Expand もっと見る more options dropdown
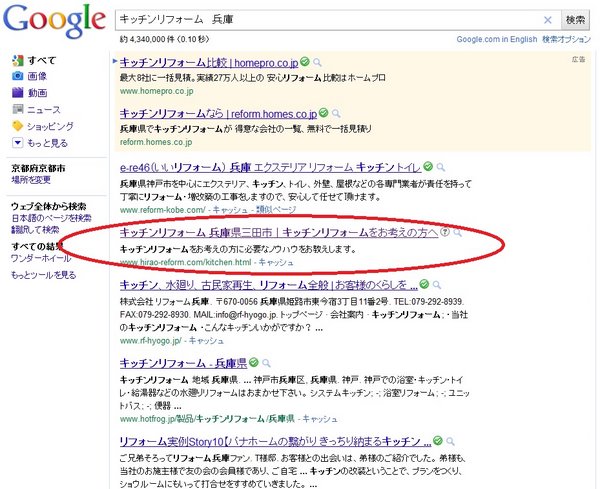The height and width of the screenshot is (489, 600). pyautogui.click(x=47, y=143)
